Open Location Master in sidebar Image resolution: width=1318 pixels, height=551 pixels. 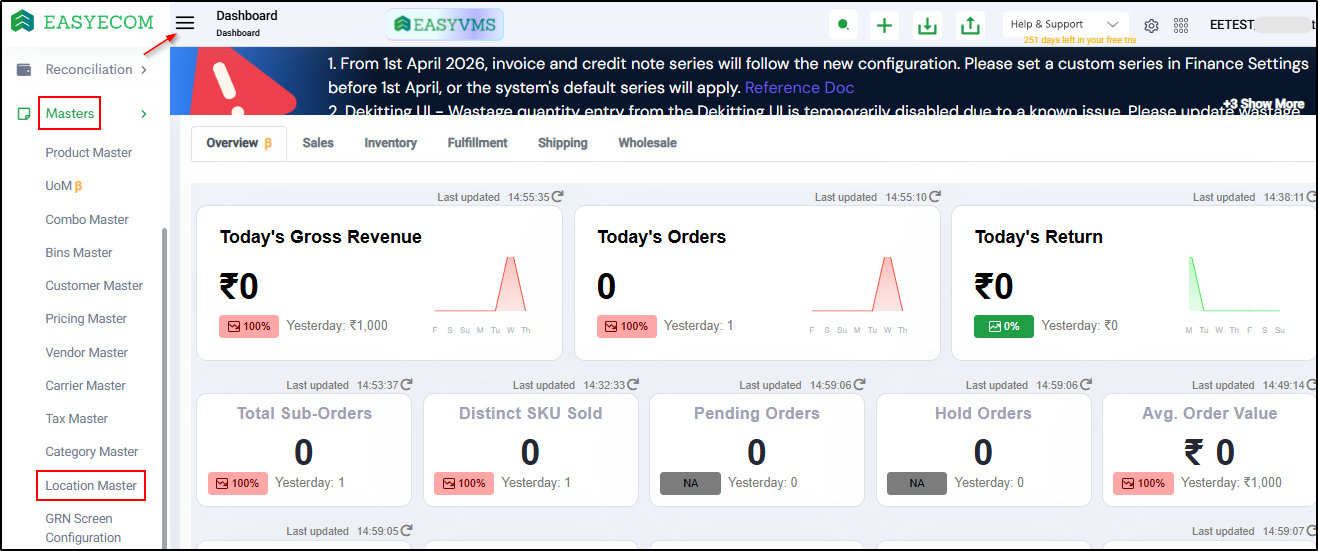click(x=91, y=486)
